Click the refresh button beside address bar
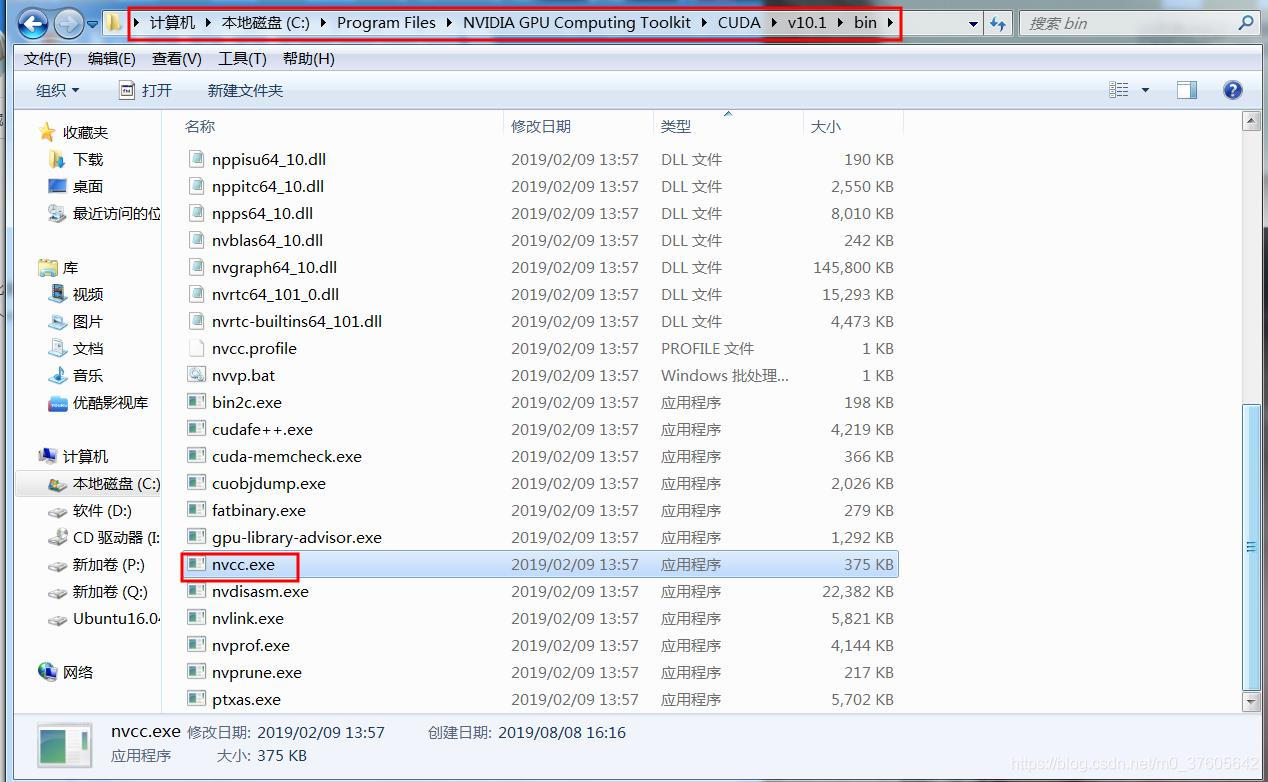Viewport: 1268px width, 782px height. (x=998, y=23)
